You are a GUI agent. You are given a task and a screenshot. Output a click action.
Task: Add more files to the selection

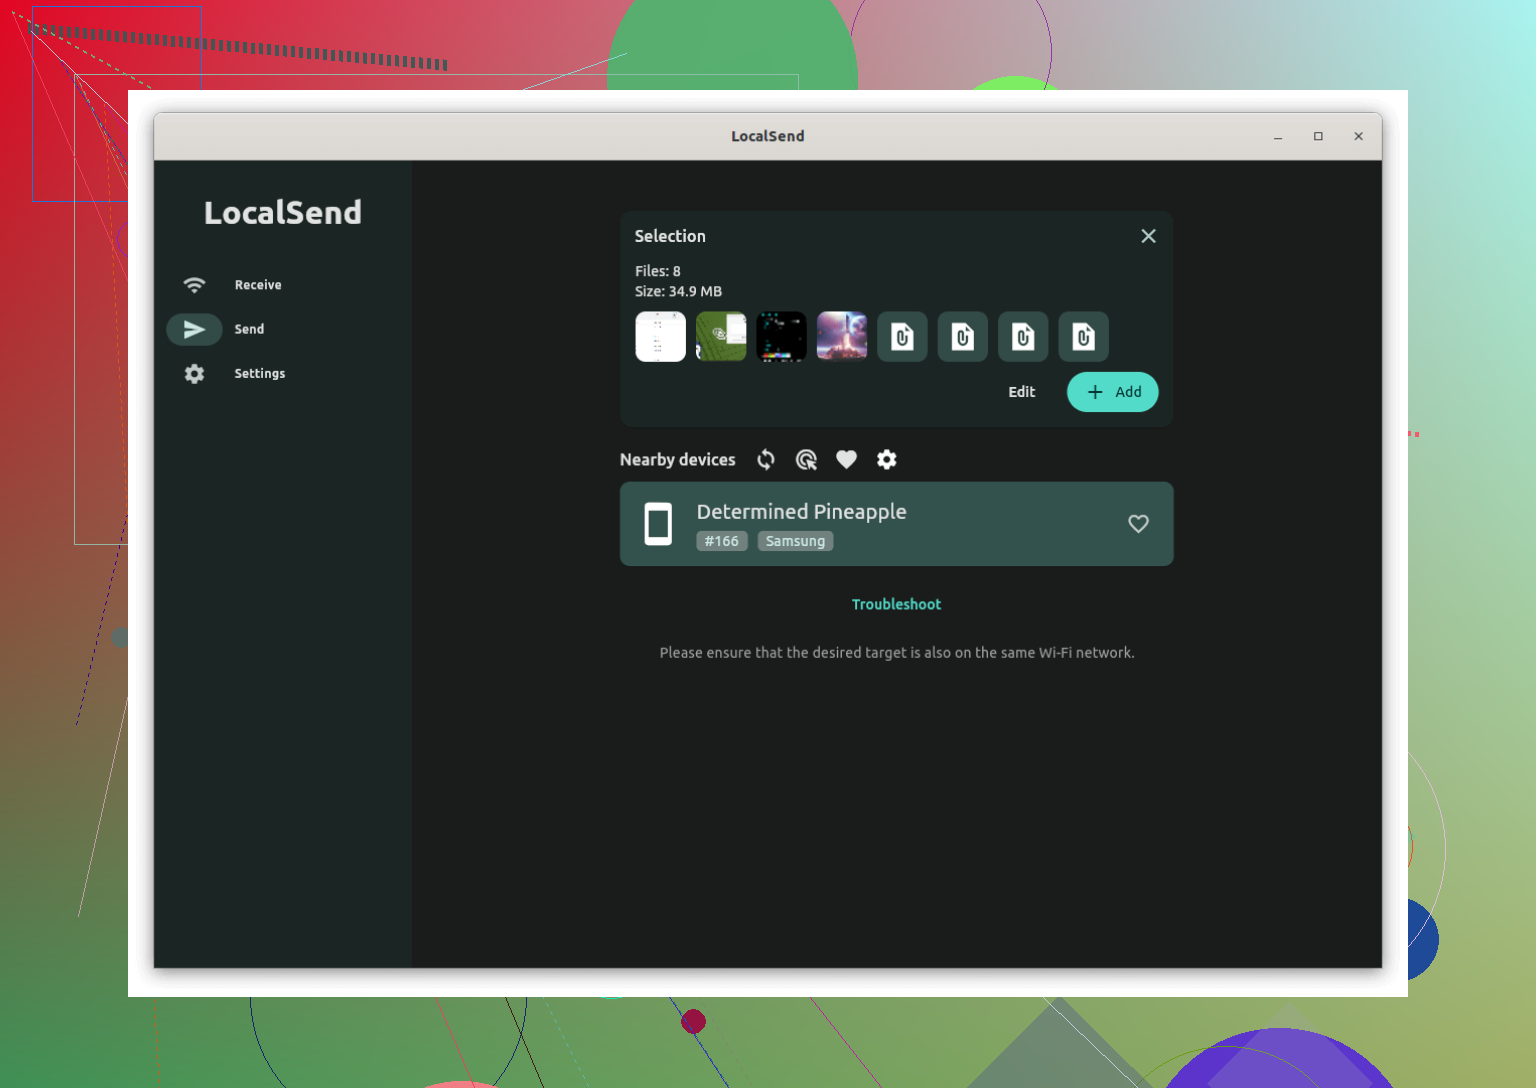pyautogui.click(x=1113, y=392)
